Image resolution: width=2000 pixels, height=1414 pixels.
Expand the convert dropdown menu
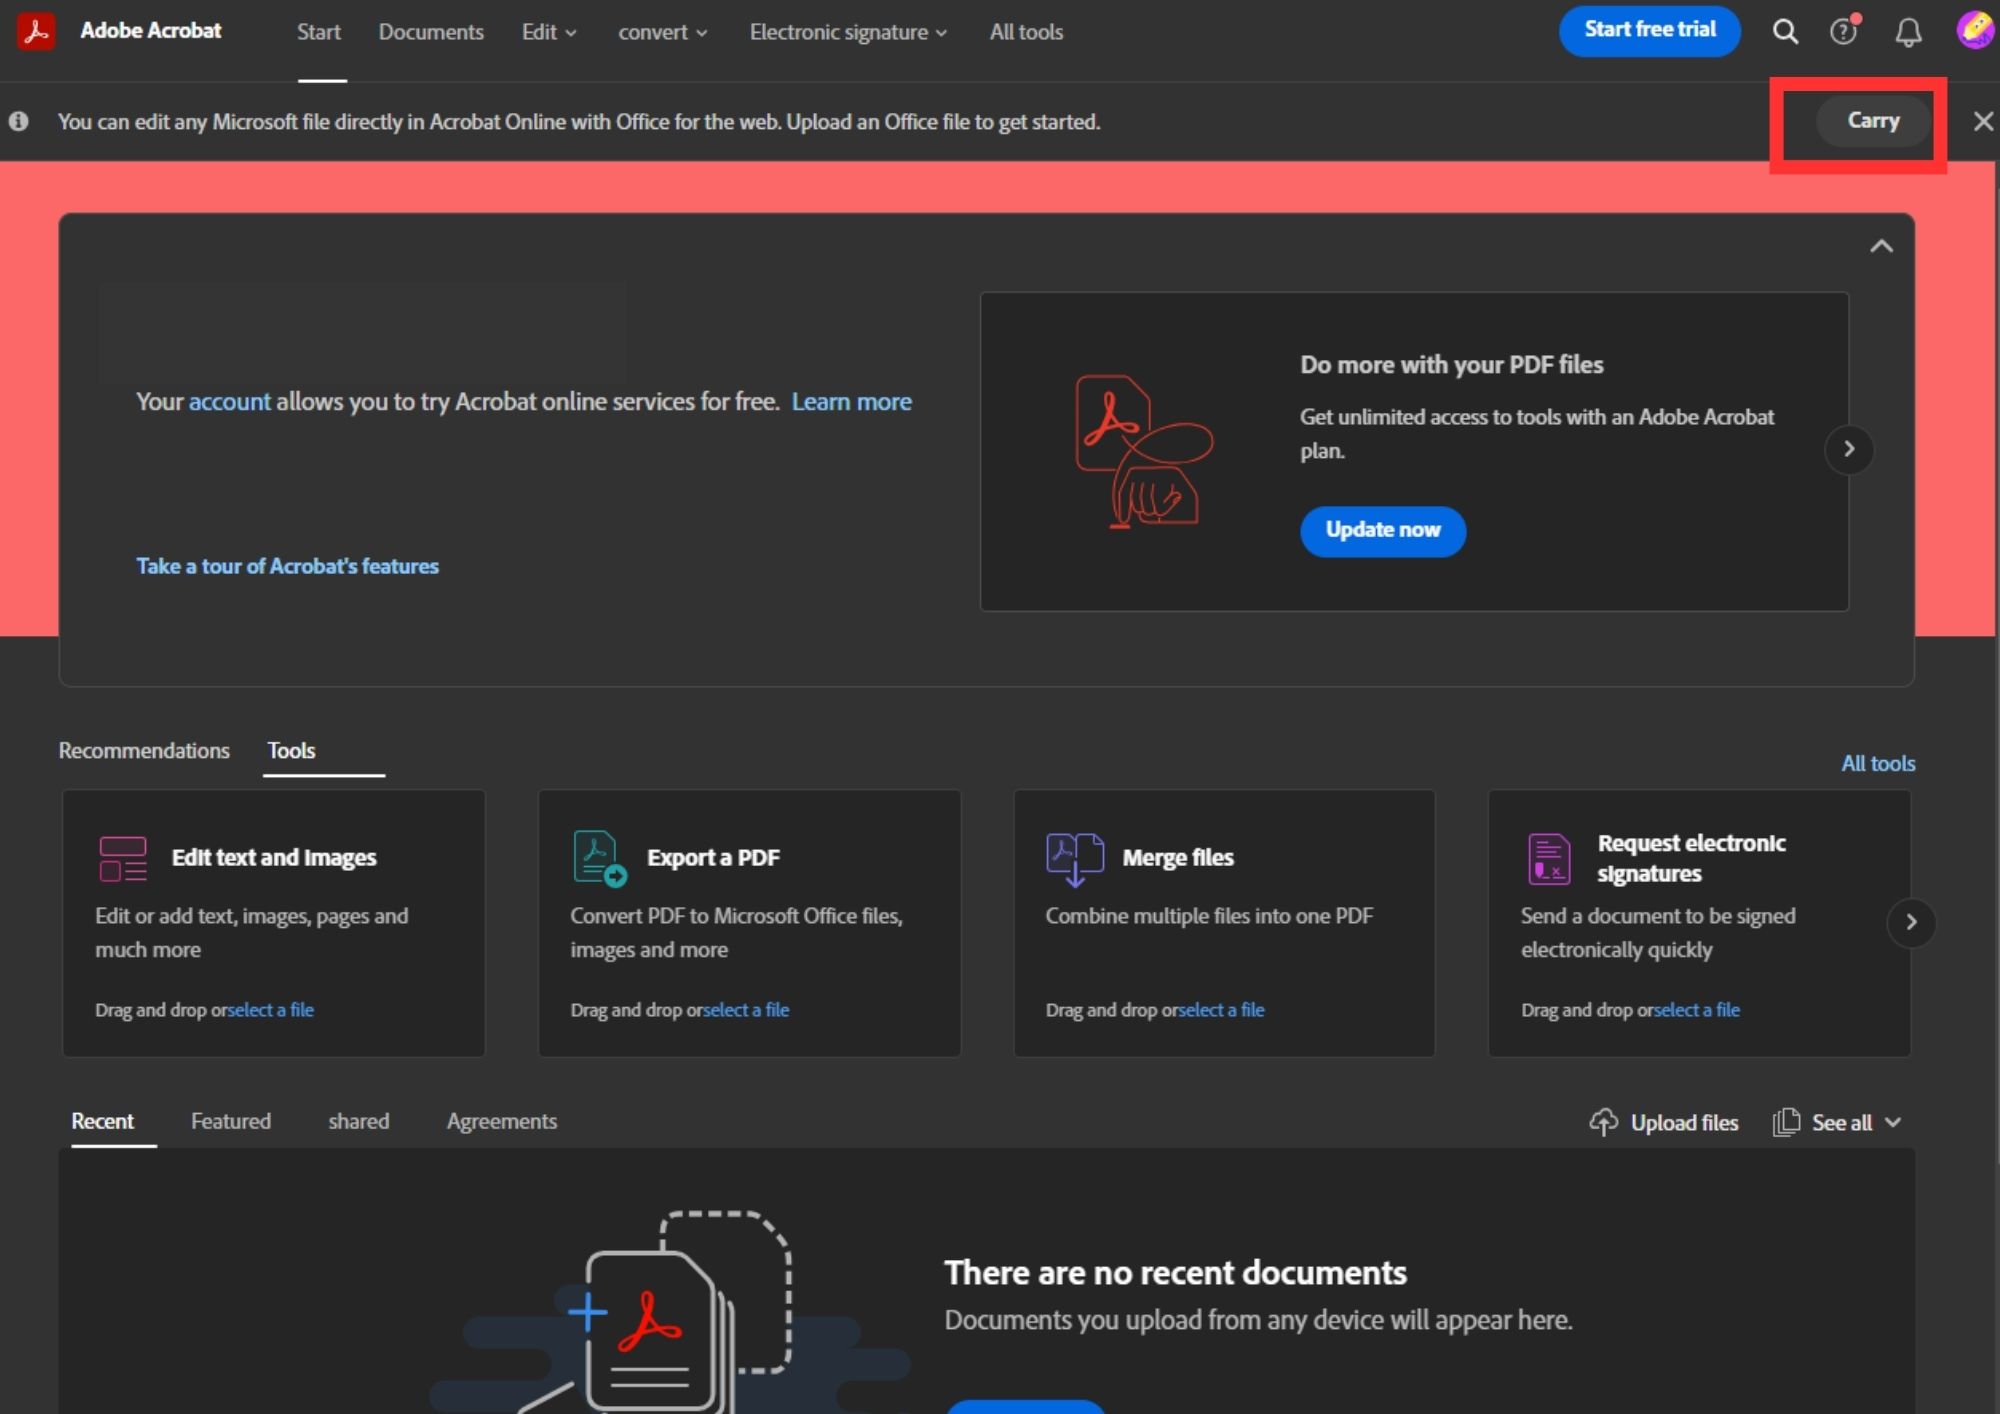click(663, 32)
